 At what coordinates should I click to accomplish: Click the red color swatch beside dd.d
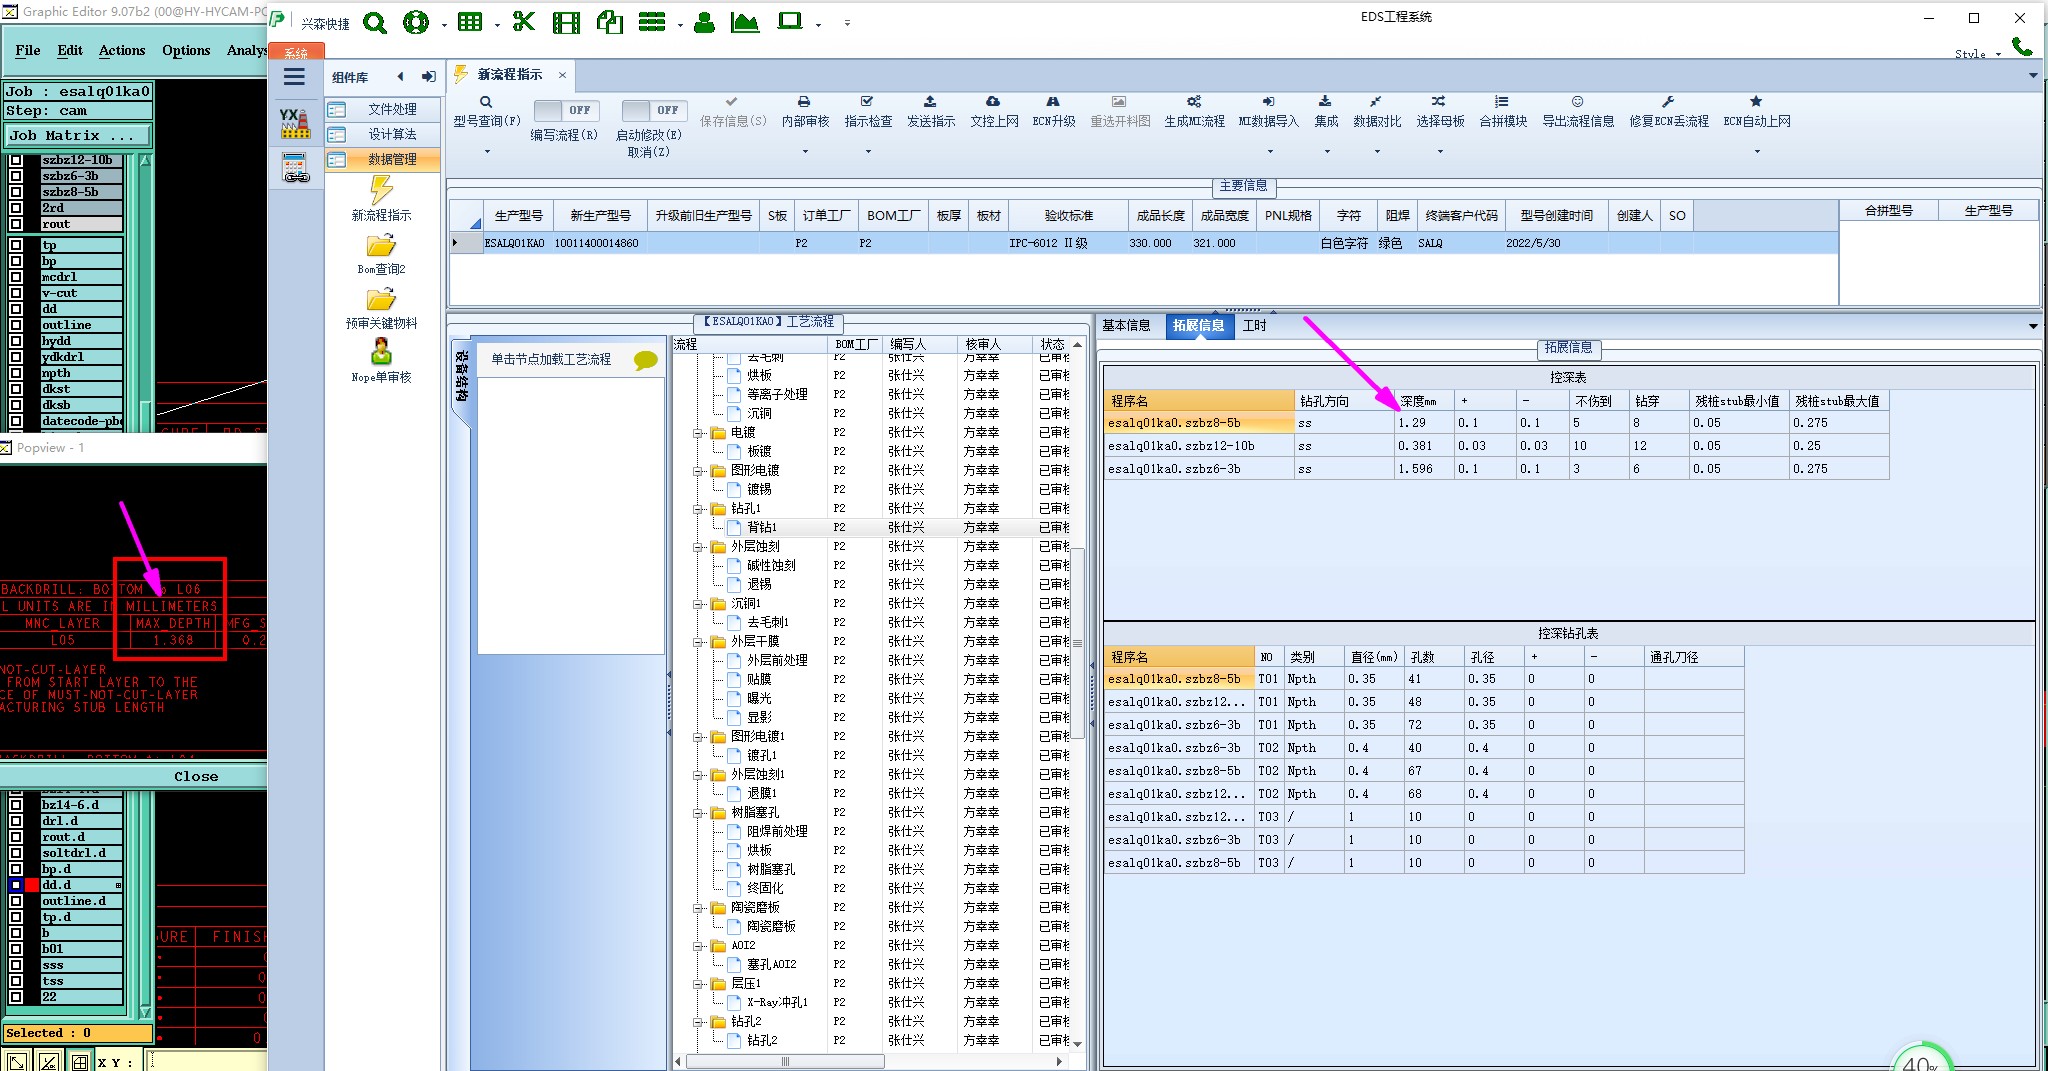32,885
